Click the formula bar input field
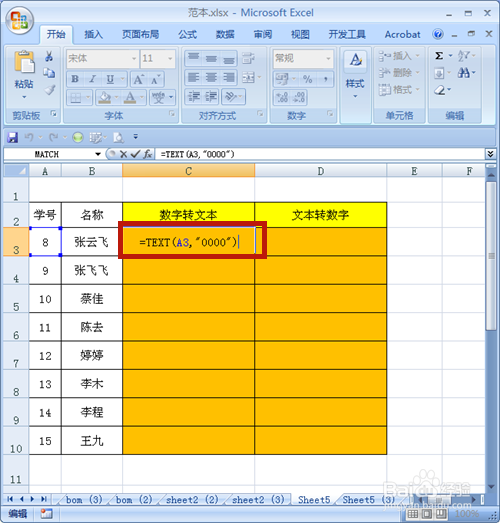Viewport: 500px width, 523px height. (x=320, y=154)
